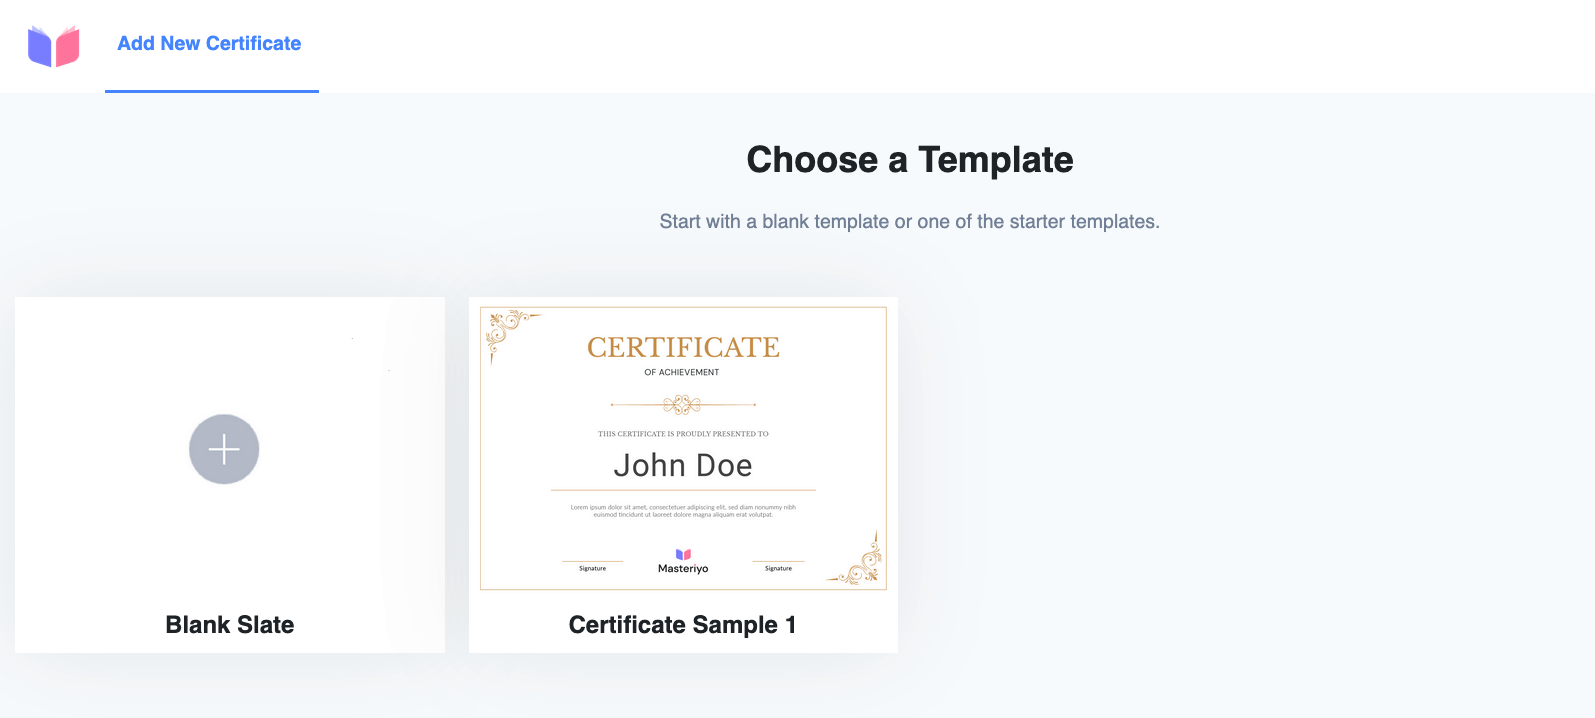Open the Add New Certificate tab
Screen dimensions: 1595x718
coord(209,44)
